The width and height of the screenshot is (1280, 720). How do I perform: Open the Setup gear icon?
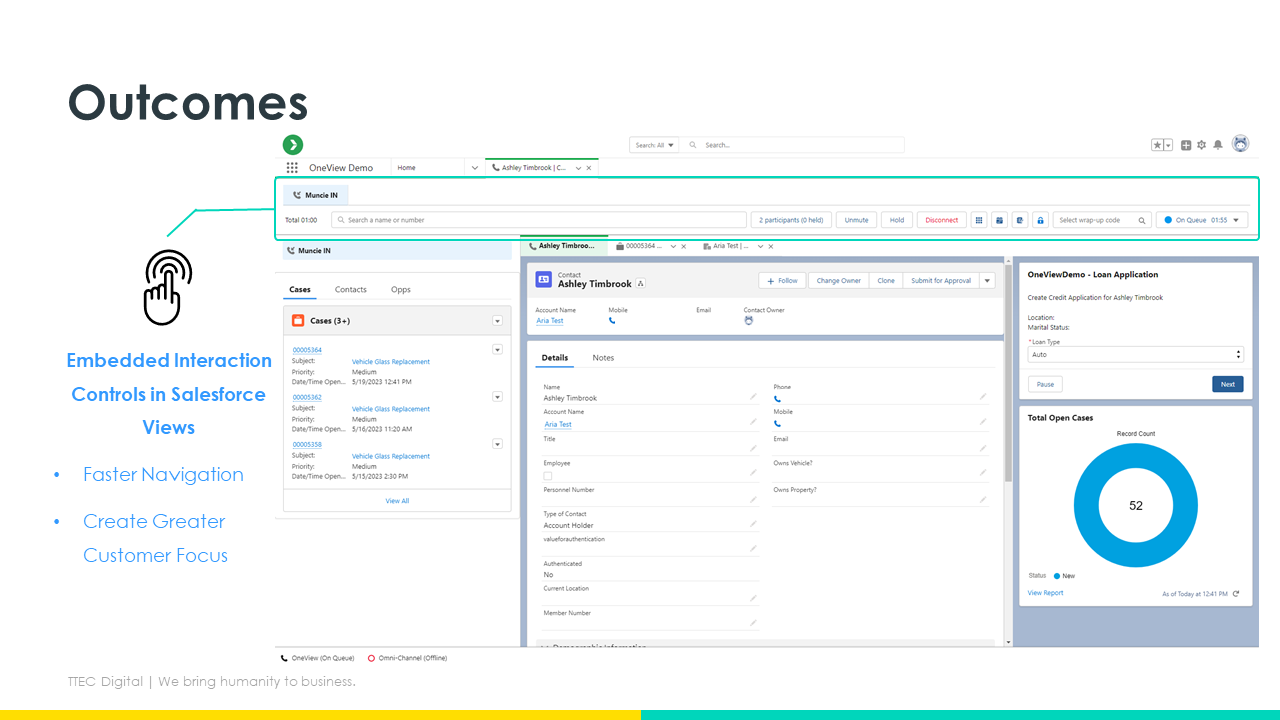pyautogui.click(x=1202, y=145)
